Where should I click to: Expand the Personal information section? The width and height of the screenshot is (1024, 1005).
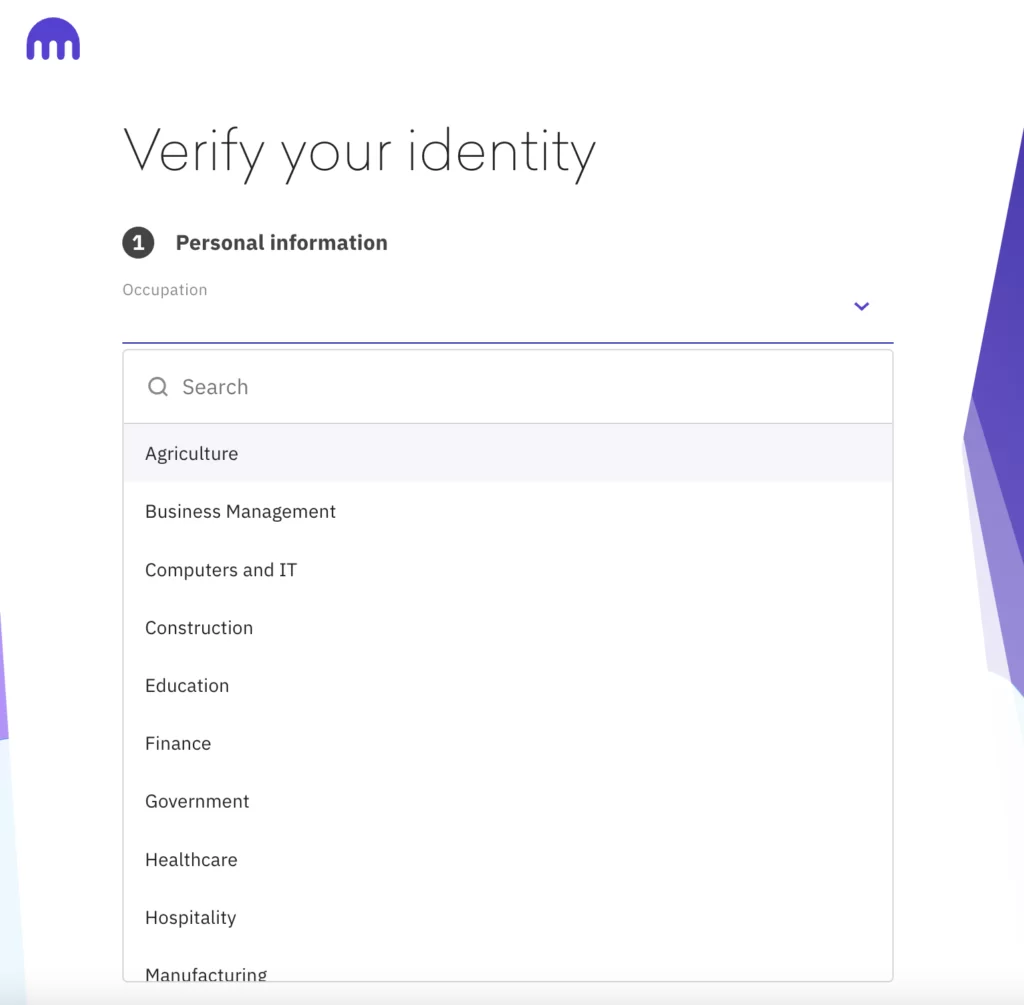(x=281, y=242)
